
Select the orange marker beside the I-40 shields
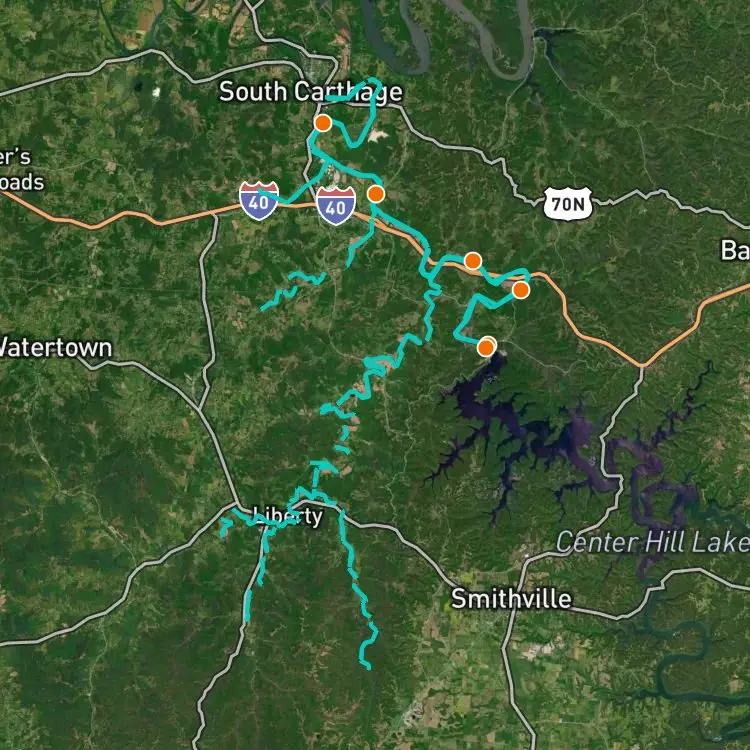tap(375, 194)
